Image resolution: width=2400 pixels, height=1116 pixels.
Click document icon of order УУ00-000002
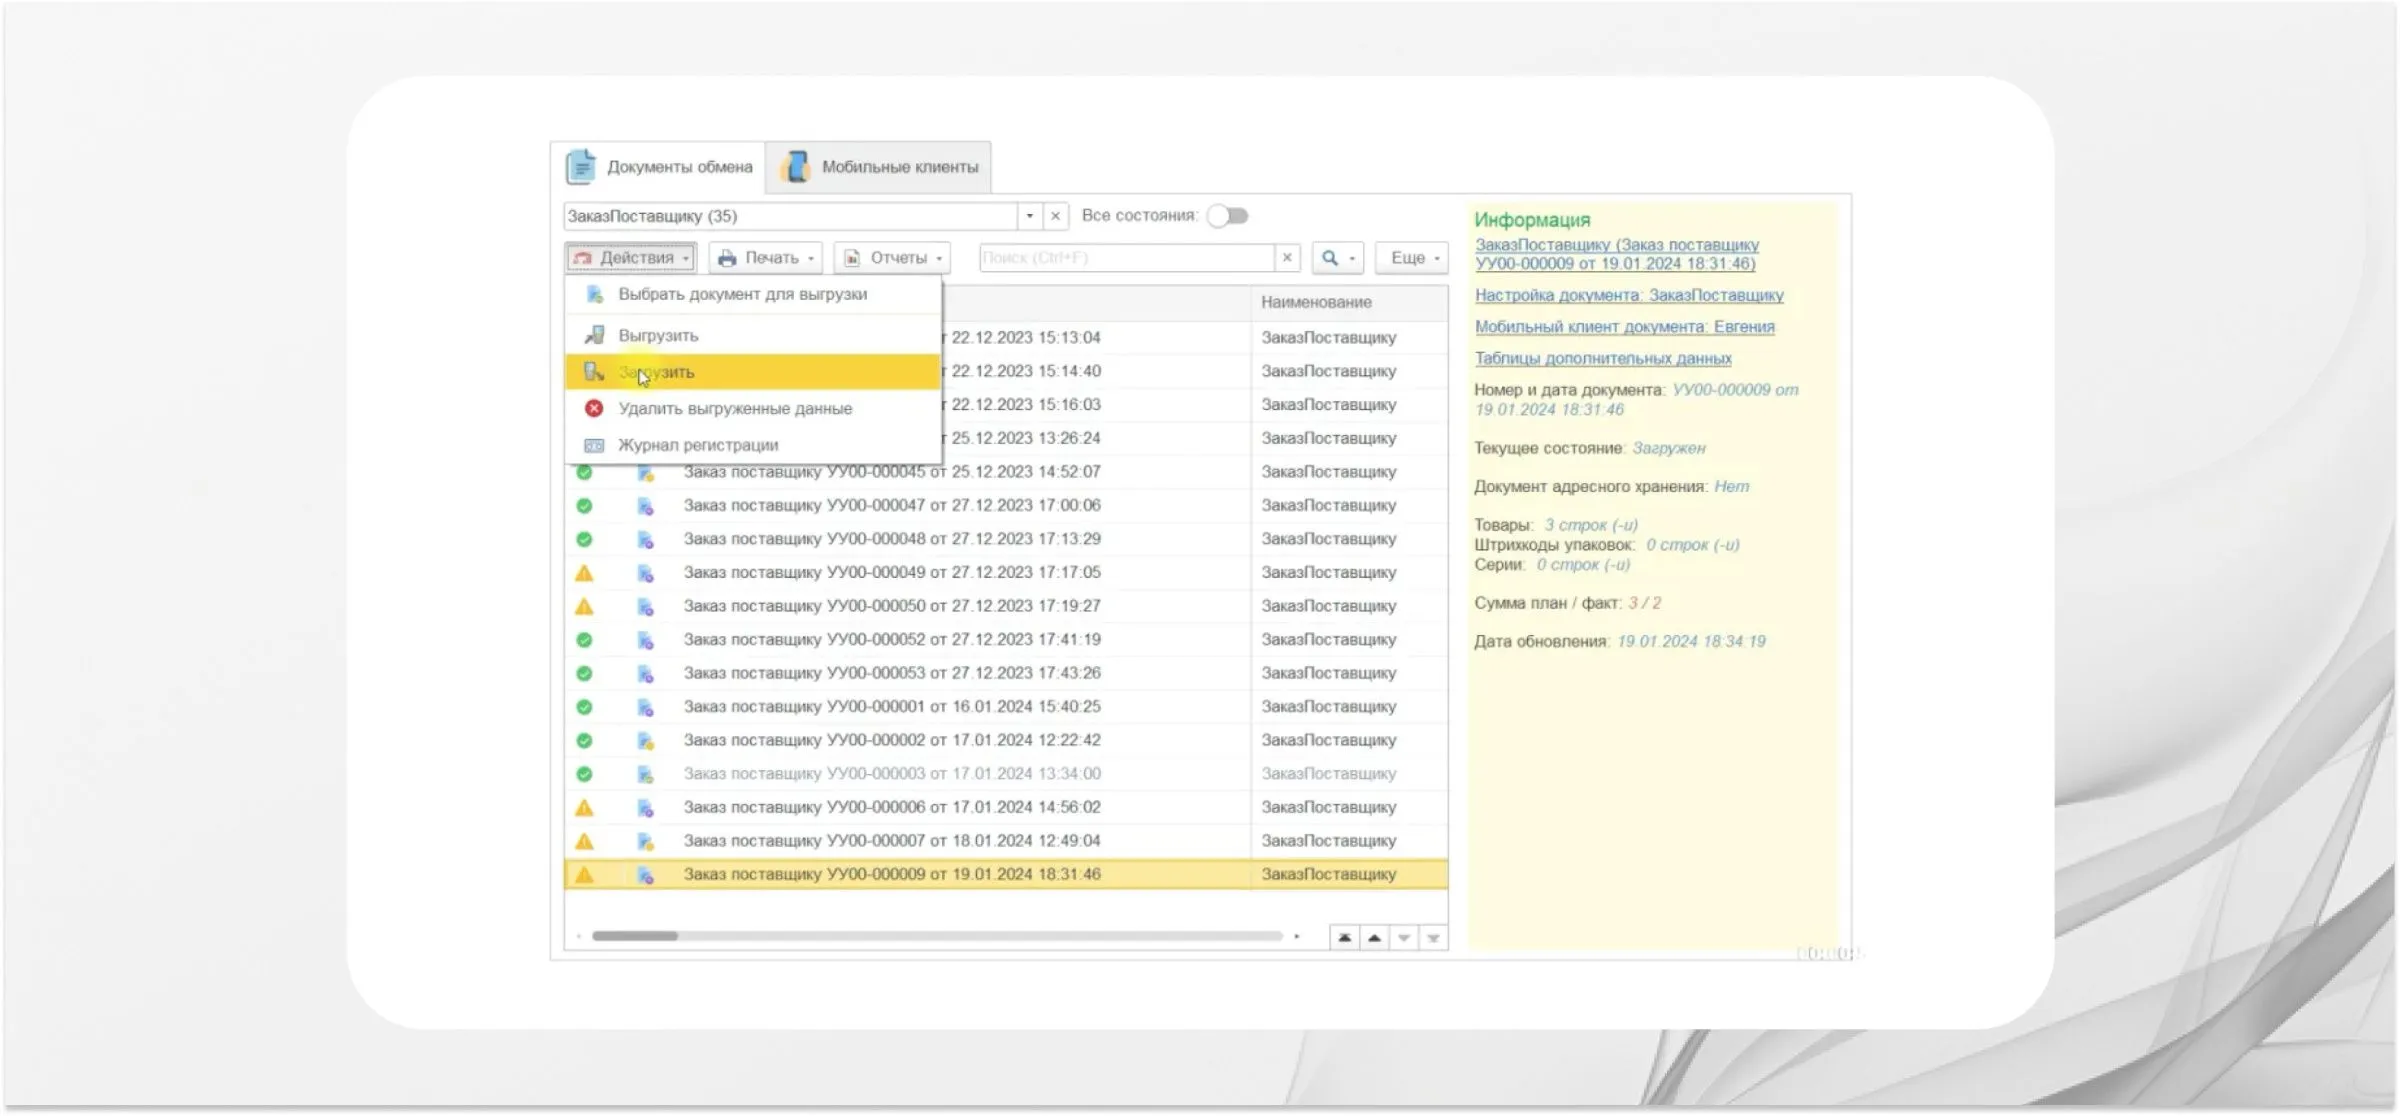tap(646, 740)
